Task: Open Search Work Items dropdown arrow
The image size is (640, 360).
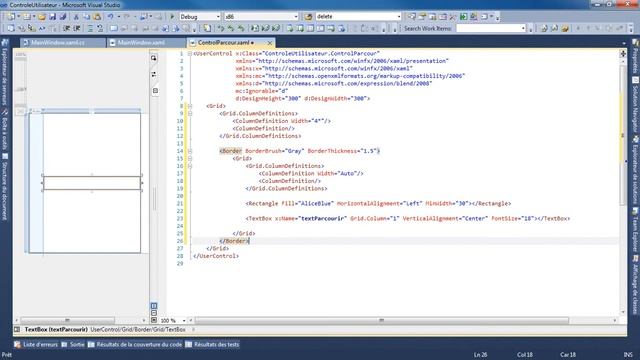Action: click(x=523, y=29)
